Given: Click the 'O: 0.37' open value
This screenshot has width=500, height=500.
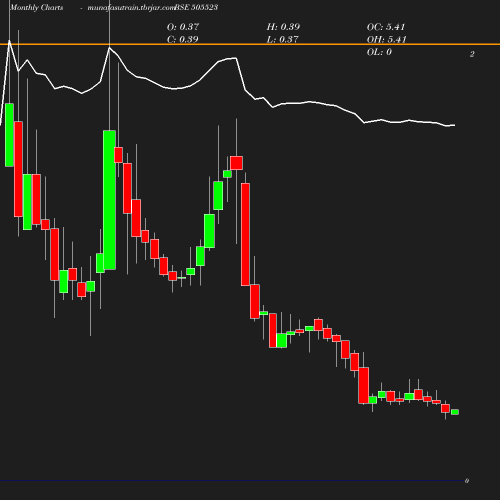Looking at the screenshot, I should tap(183, 27).
